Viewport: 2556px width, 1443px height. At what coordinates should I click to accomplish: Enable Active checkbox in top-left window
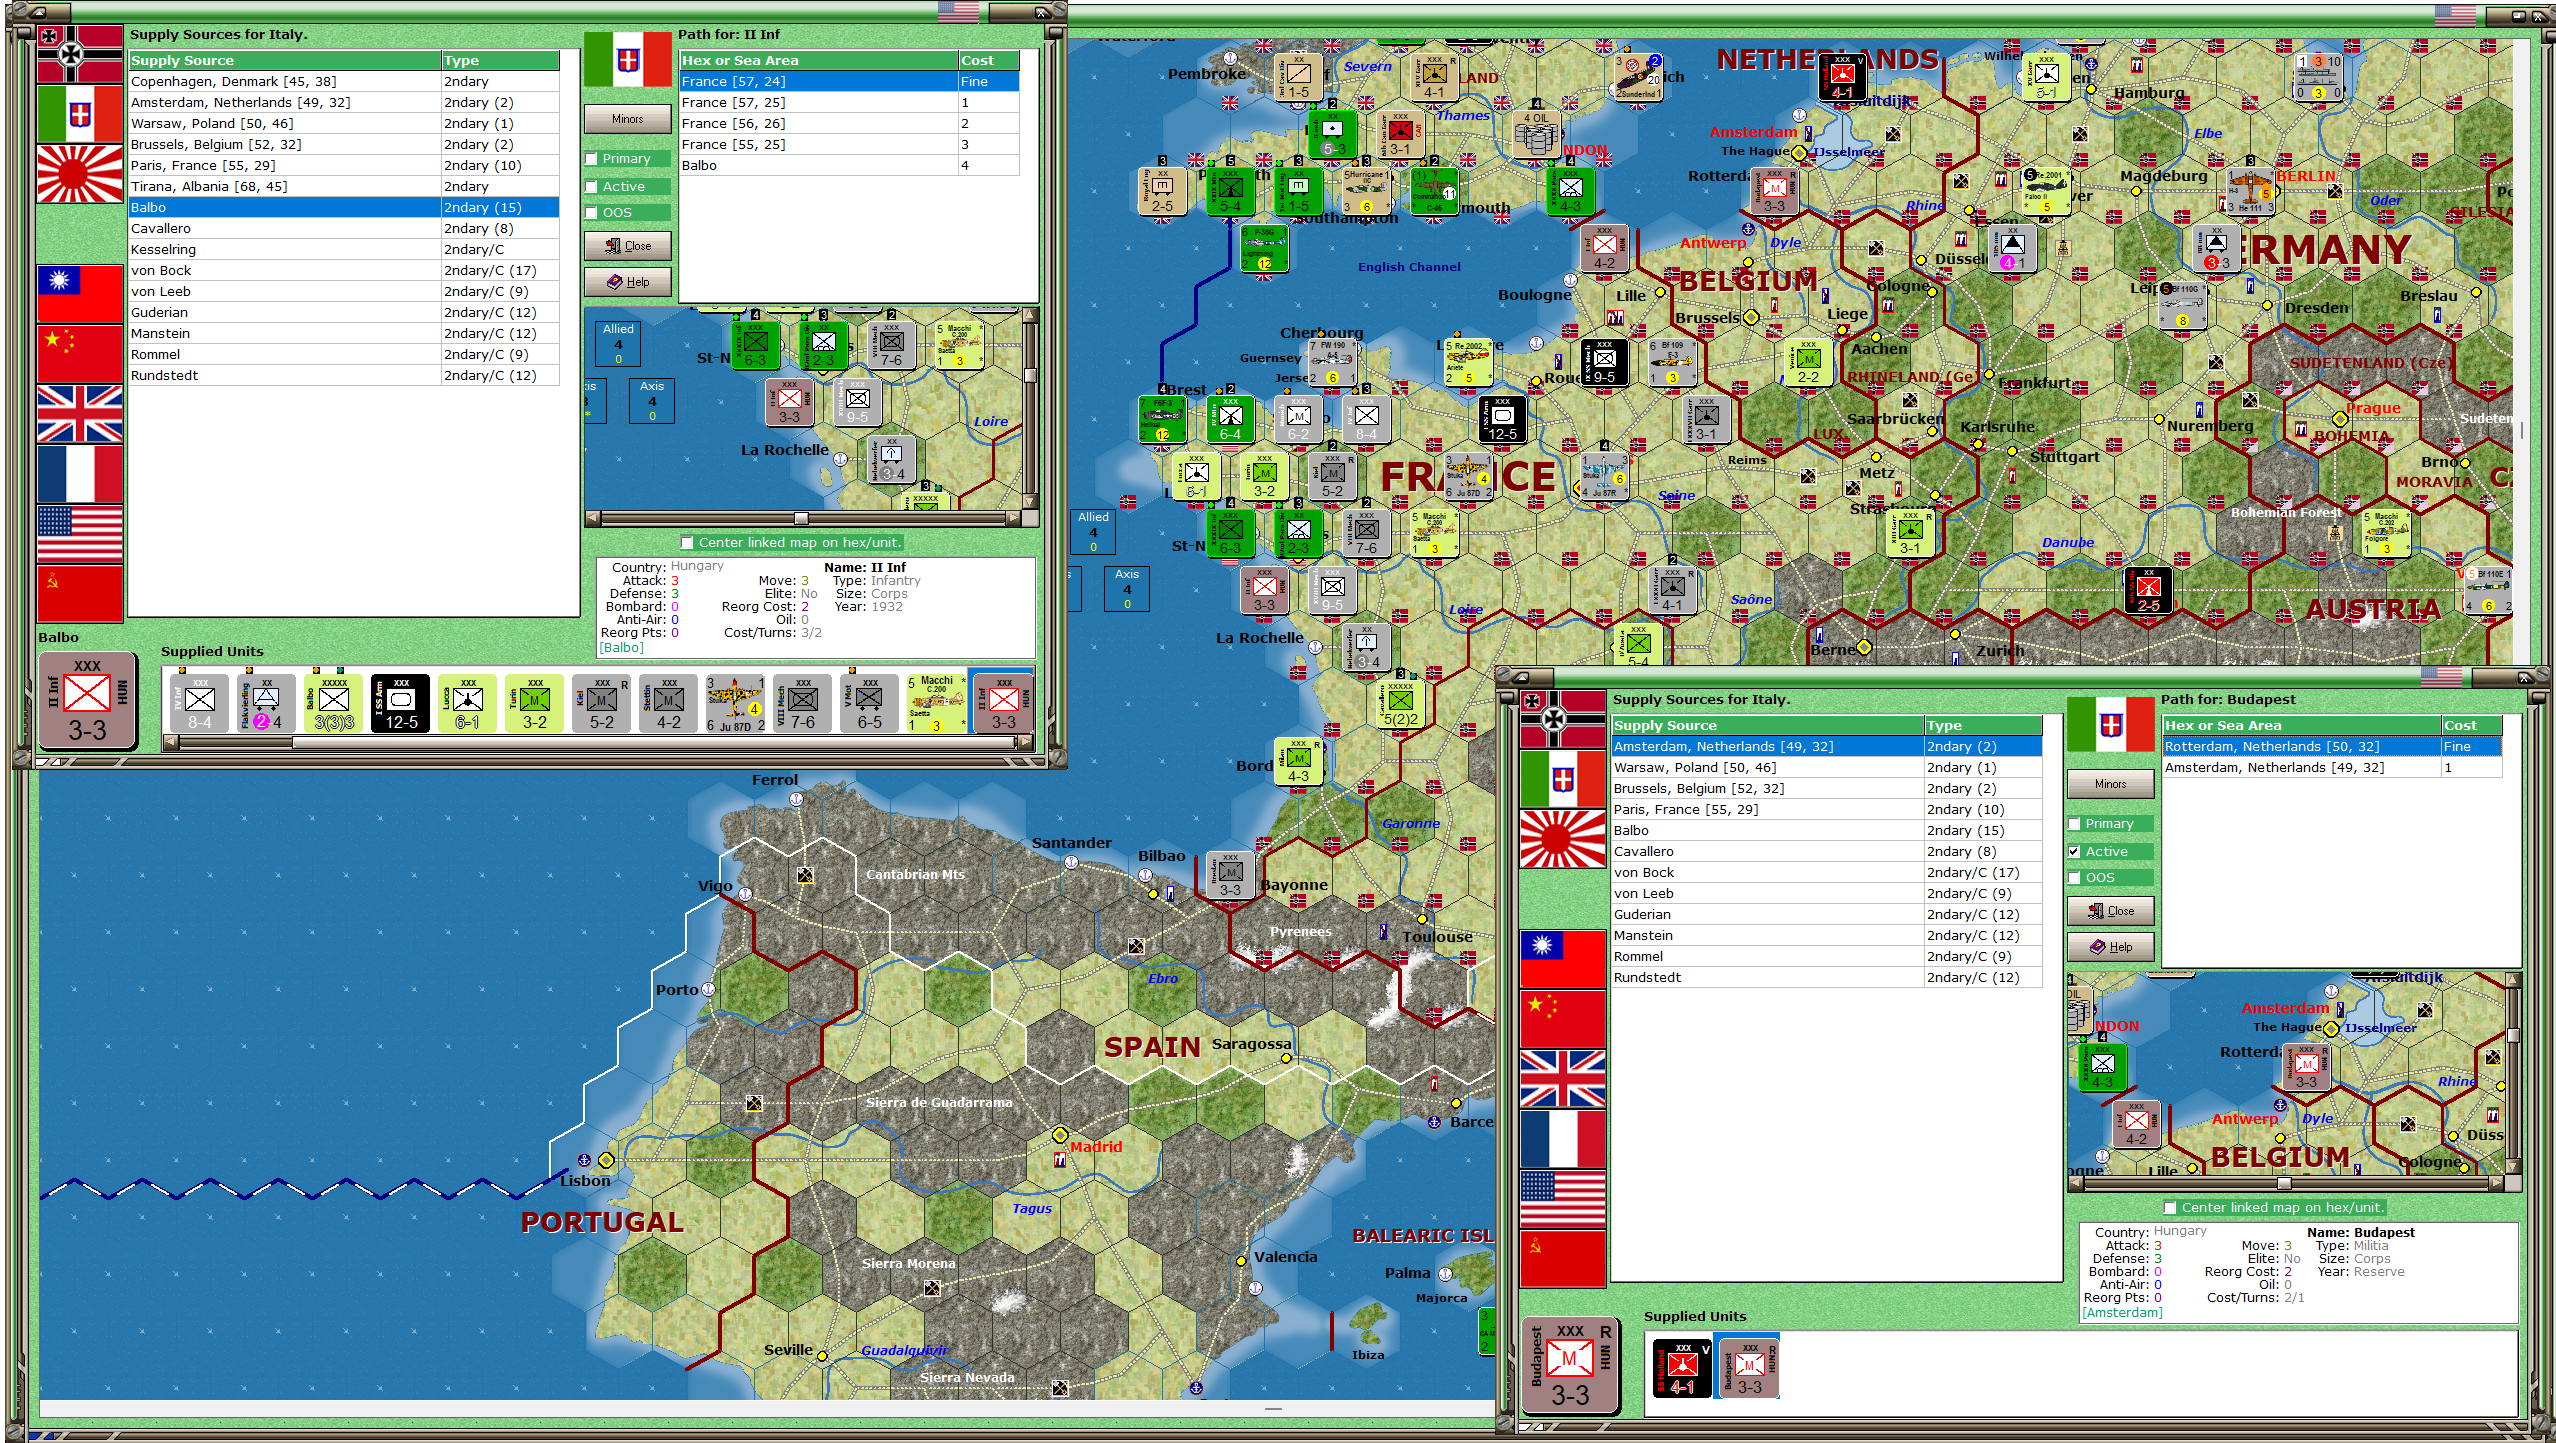click(592, 187)
